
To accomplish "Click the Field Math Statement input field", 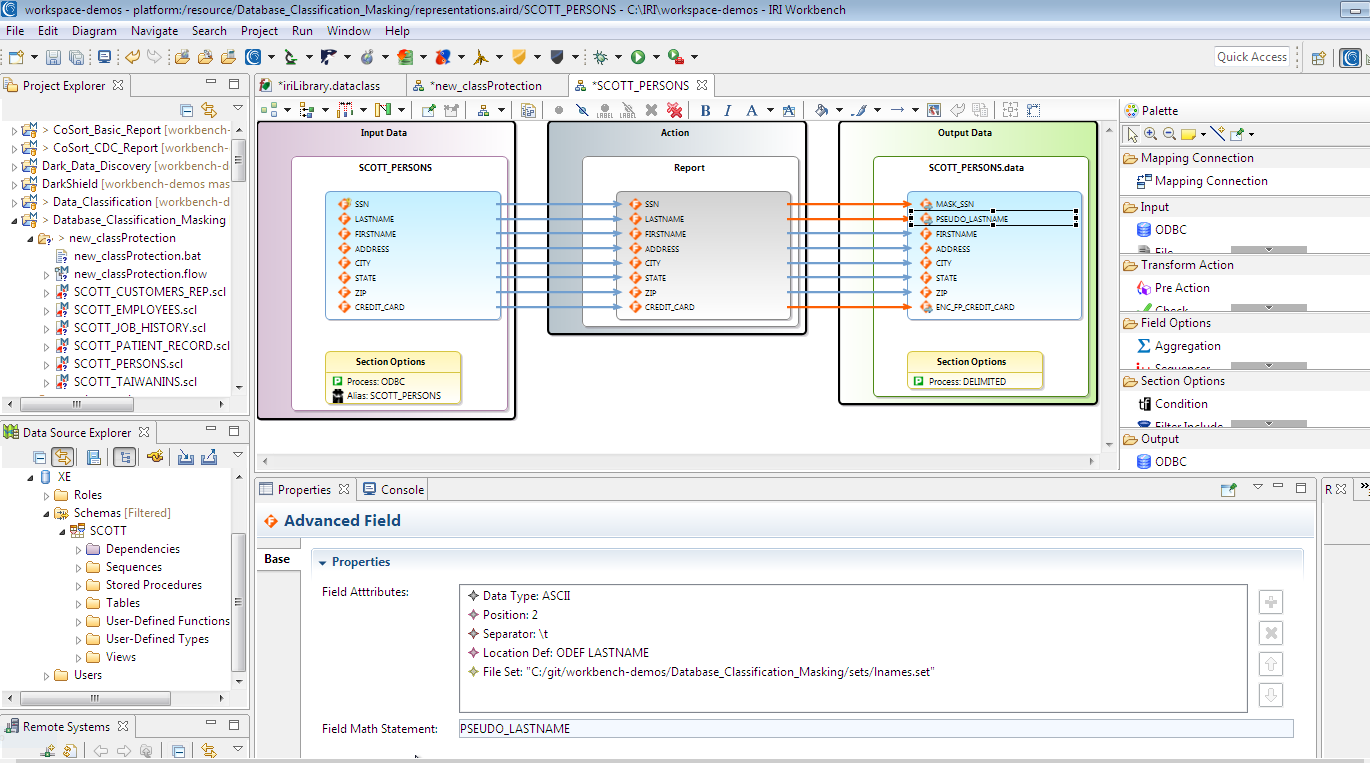I will pyautogui.click(x=875, y=729).
